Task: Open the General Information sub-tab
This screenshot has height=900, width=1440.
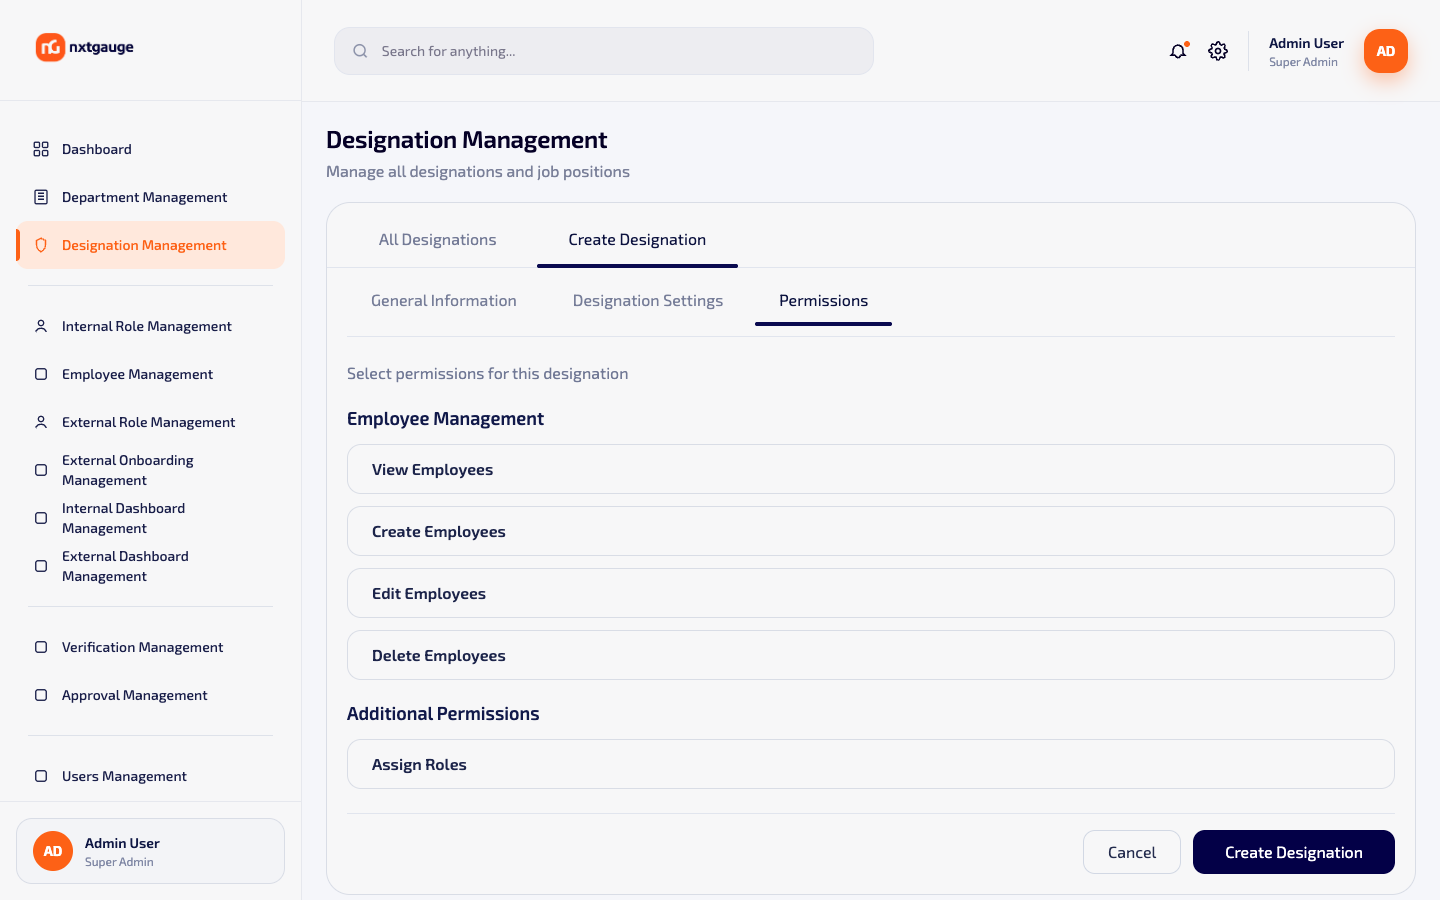Action: [444, 301]
